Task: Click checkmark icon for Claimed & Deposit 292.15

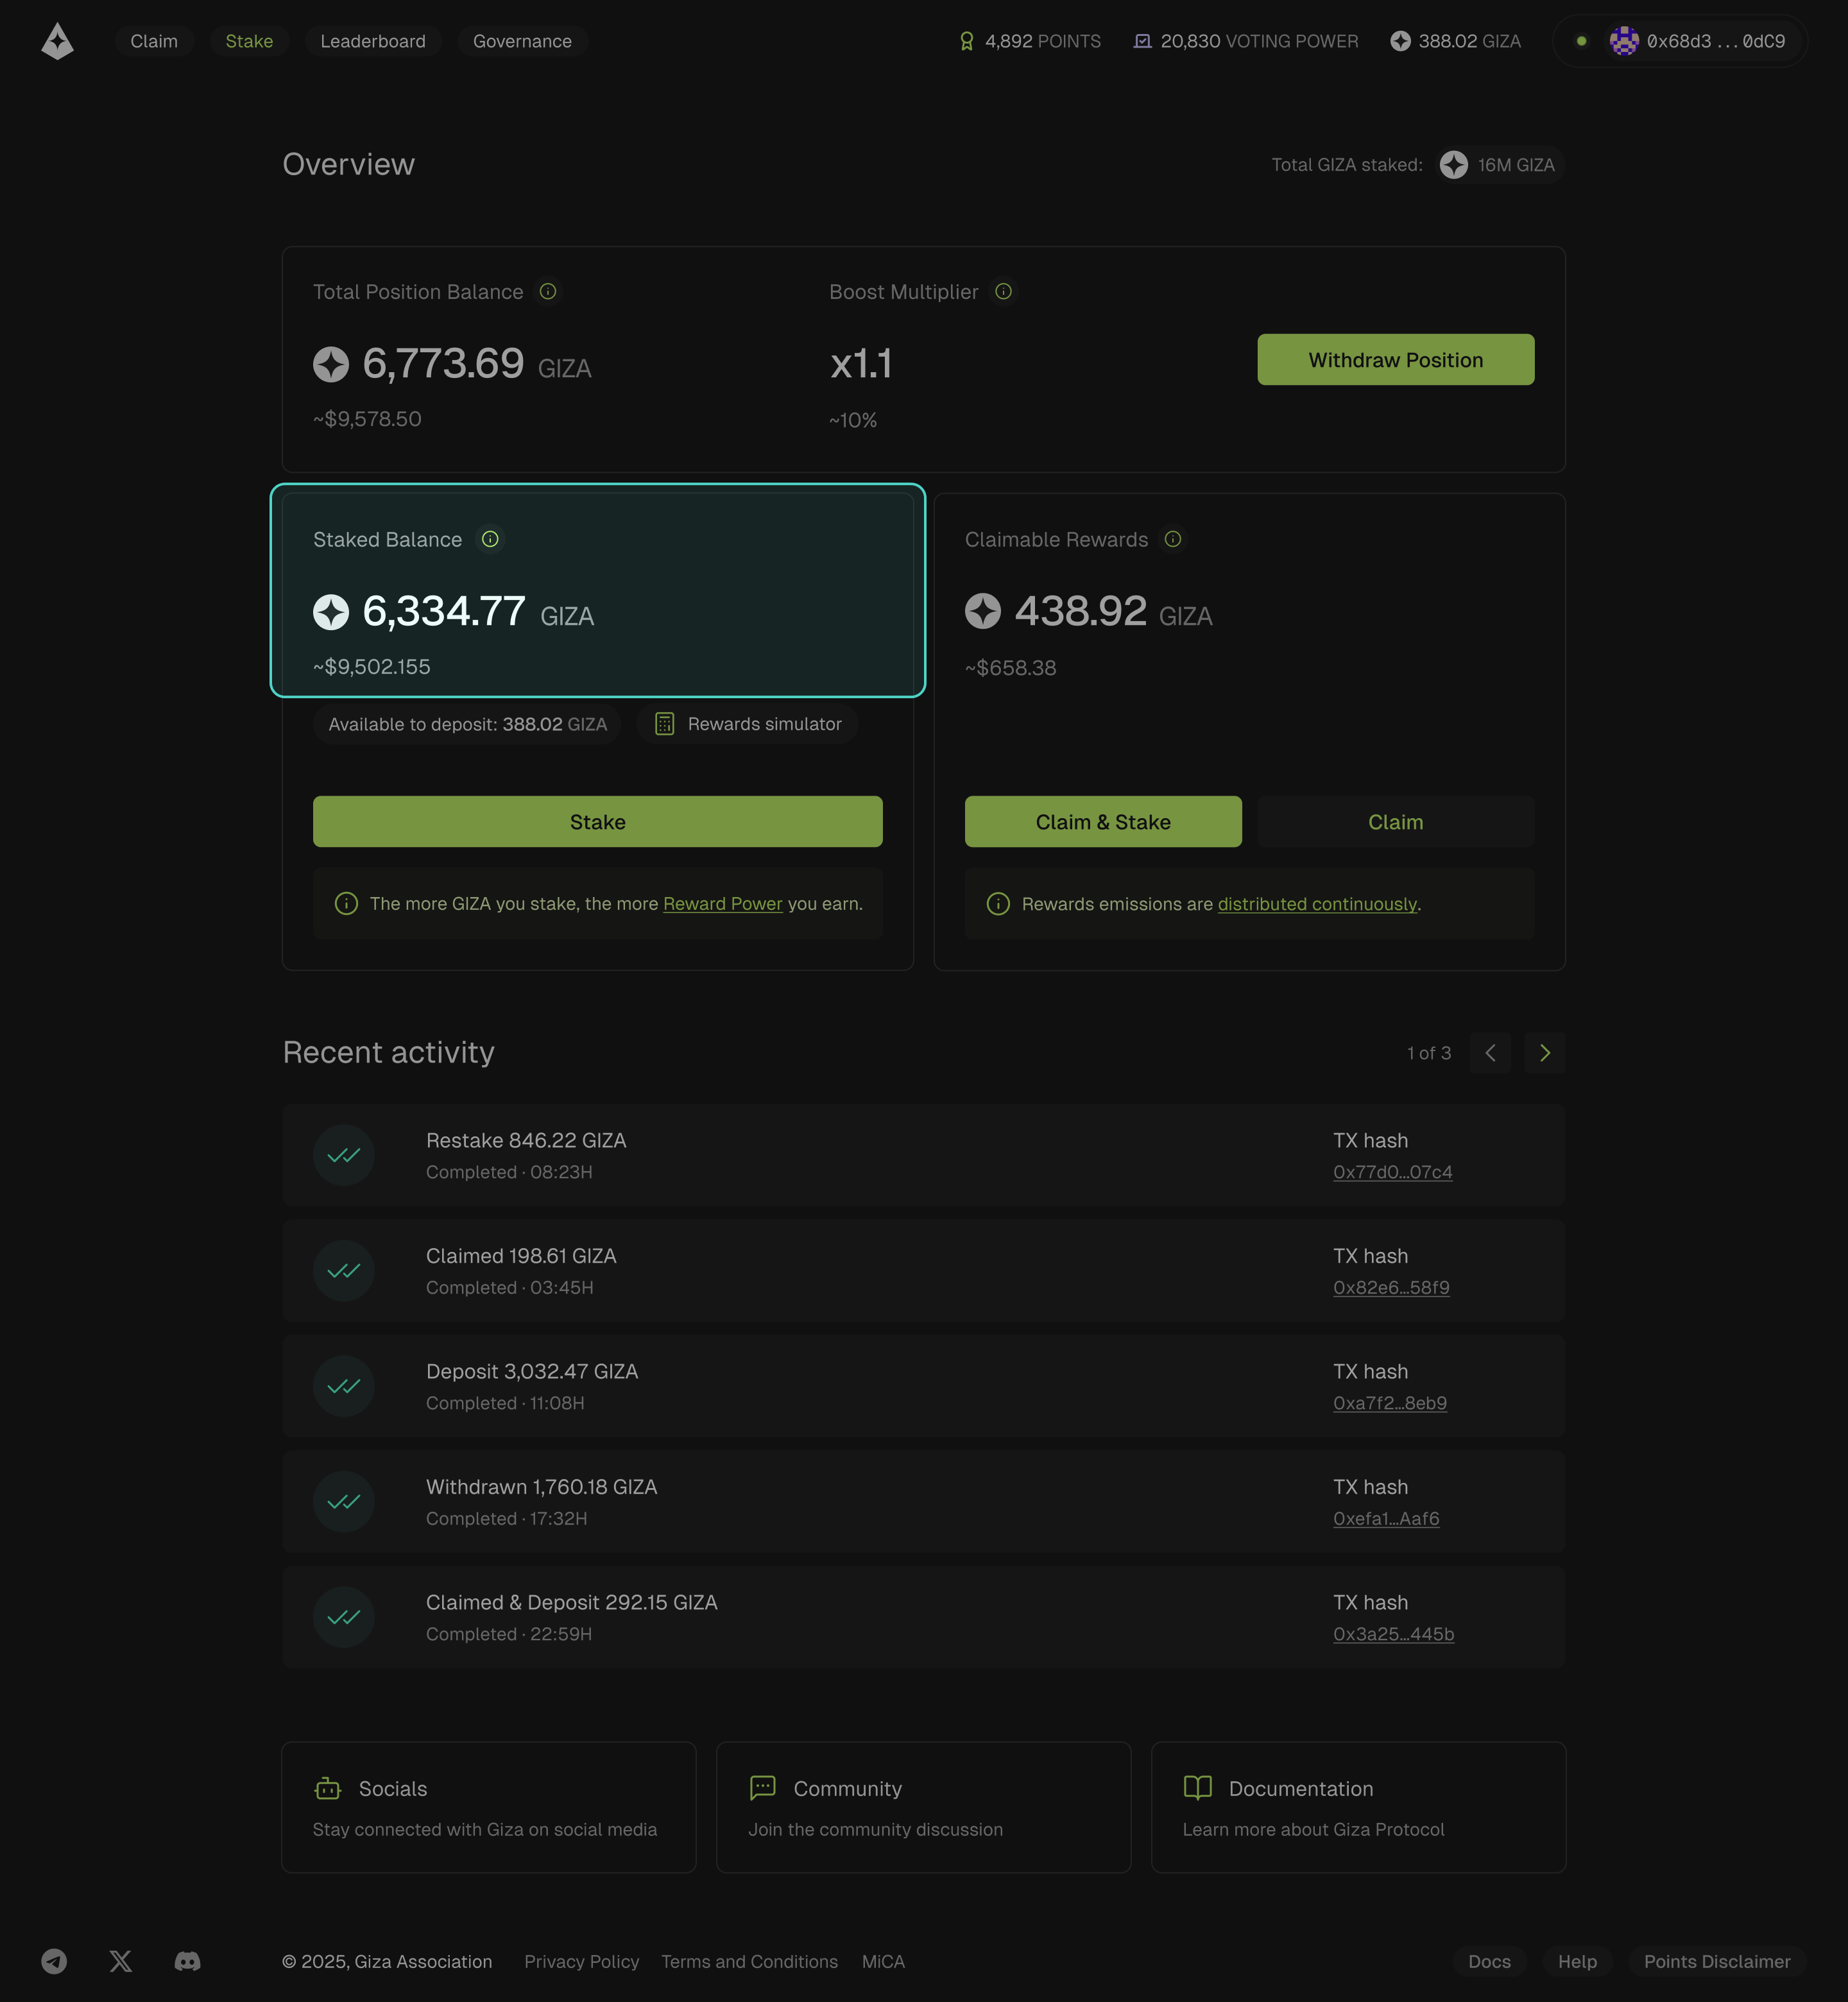Action: pos(343,1617)
